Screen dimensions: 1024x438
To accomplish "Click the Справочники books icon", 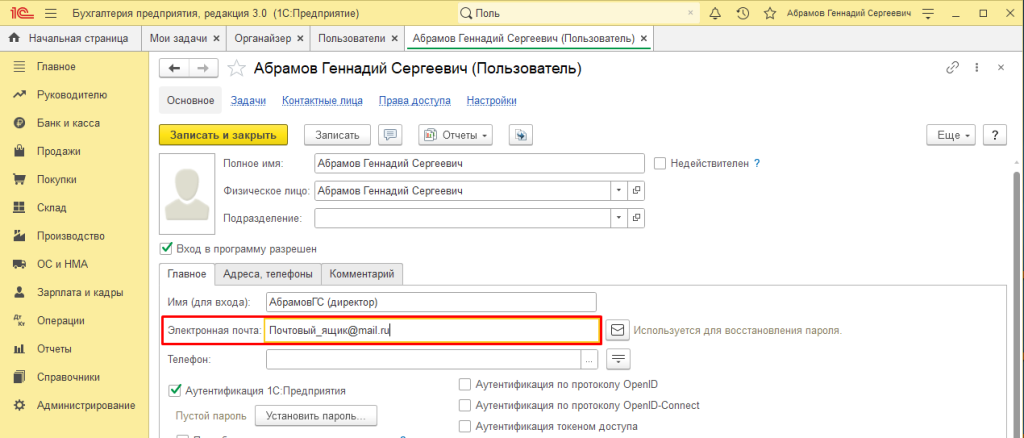I will (19, 377).
